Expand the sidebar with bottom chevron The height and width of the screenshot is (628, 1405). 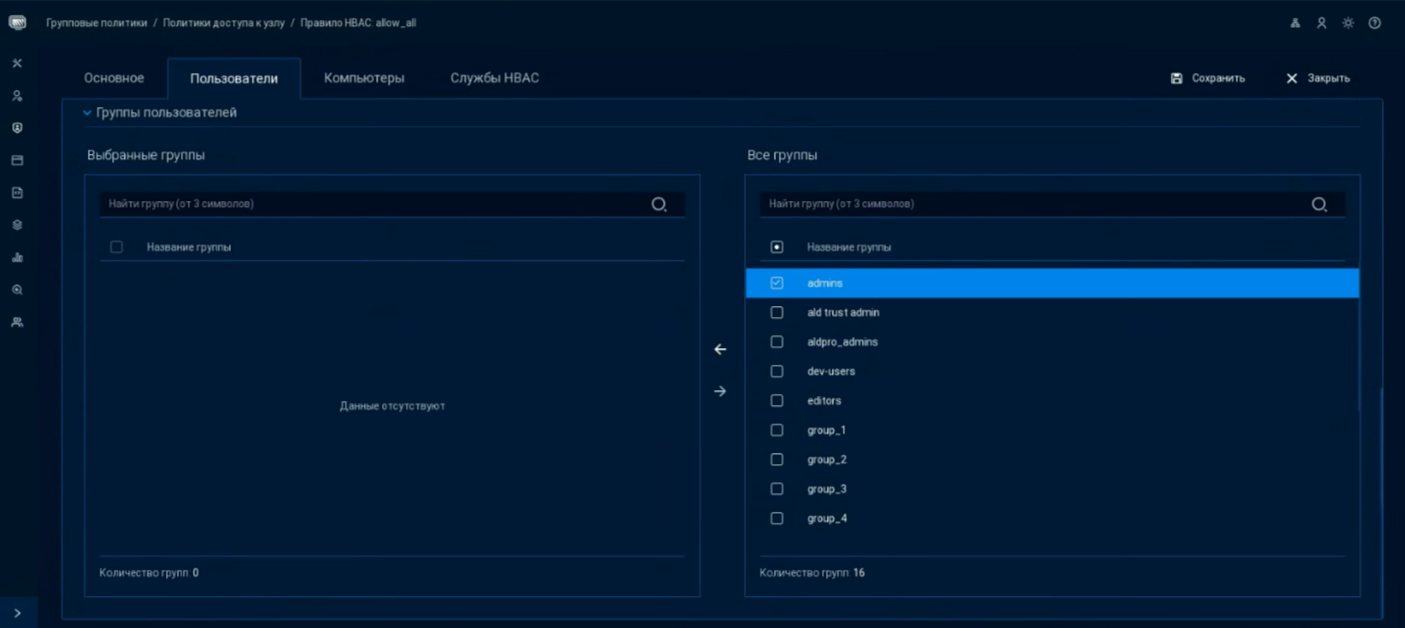pyautogui.click(x=17, y=613)
